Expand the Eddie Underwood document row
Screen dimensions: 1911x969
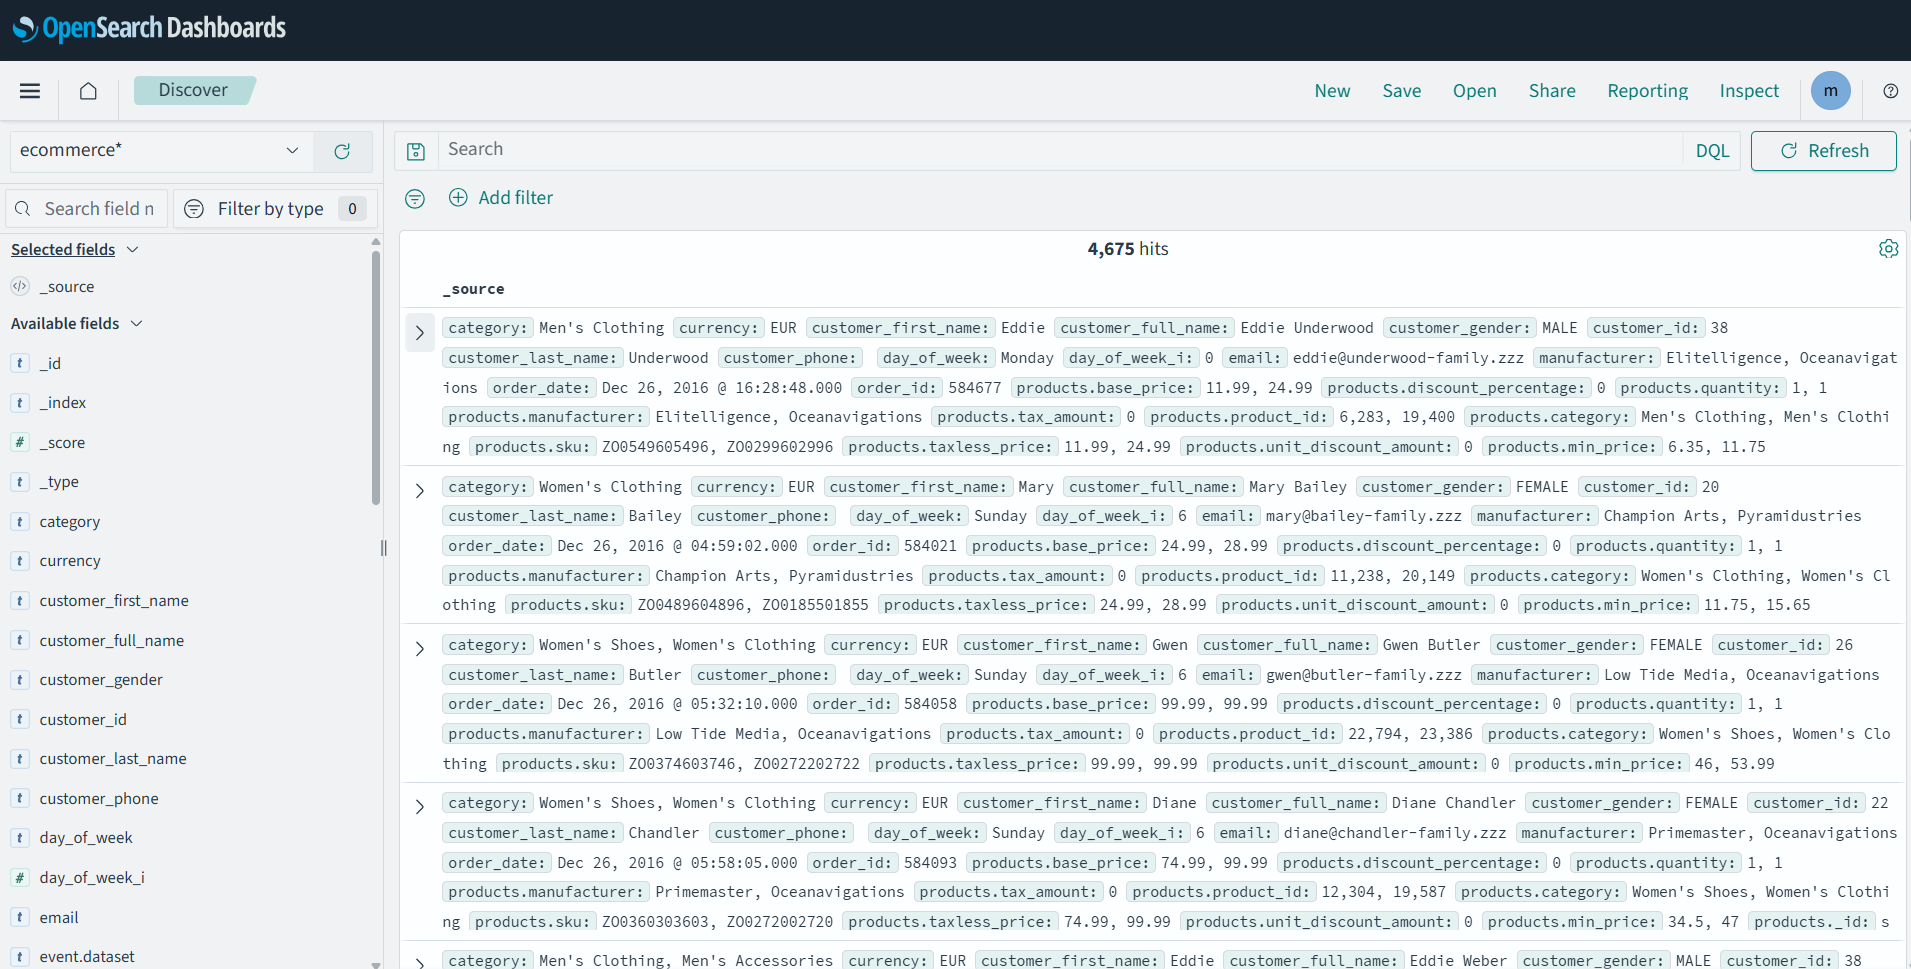[420, 333]
